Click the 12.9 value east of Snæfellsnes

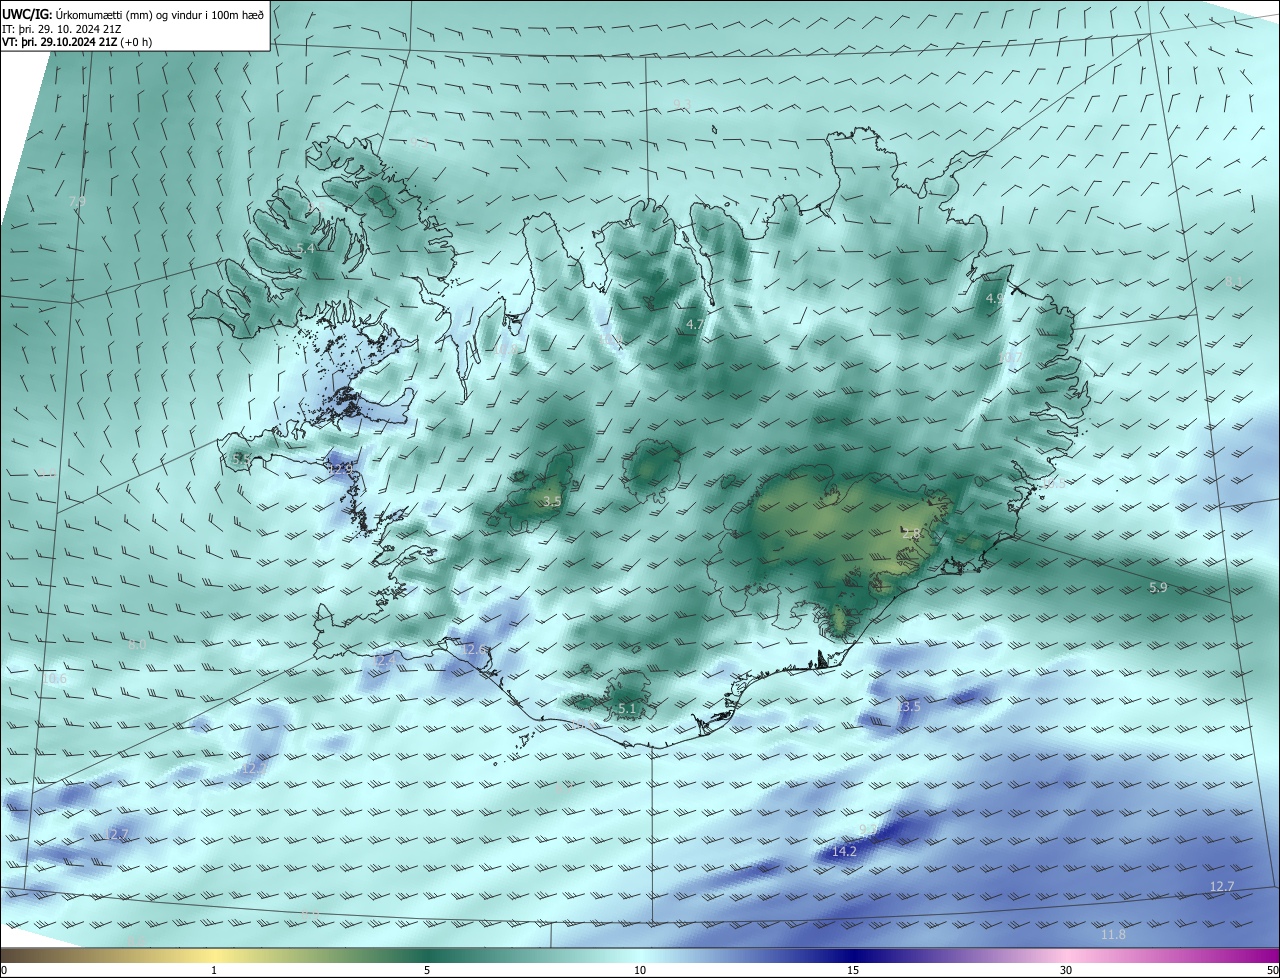[x=342, y=469]
